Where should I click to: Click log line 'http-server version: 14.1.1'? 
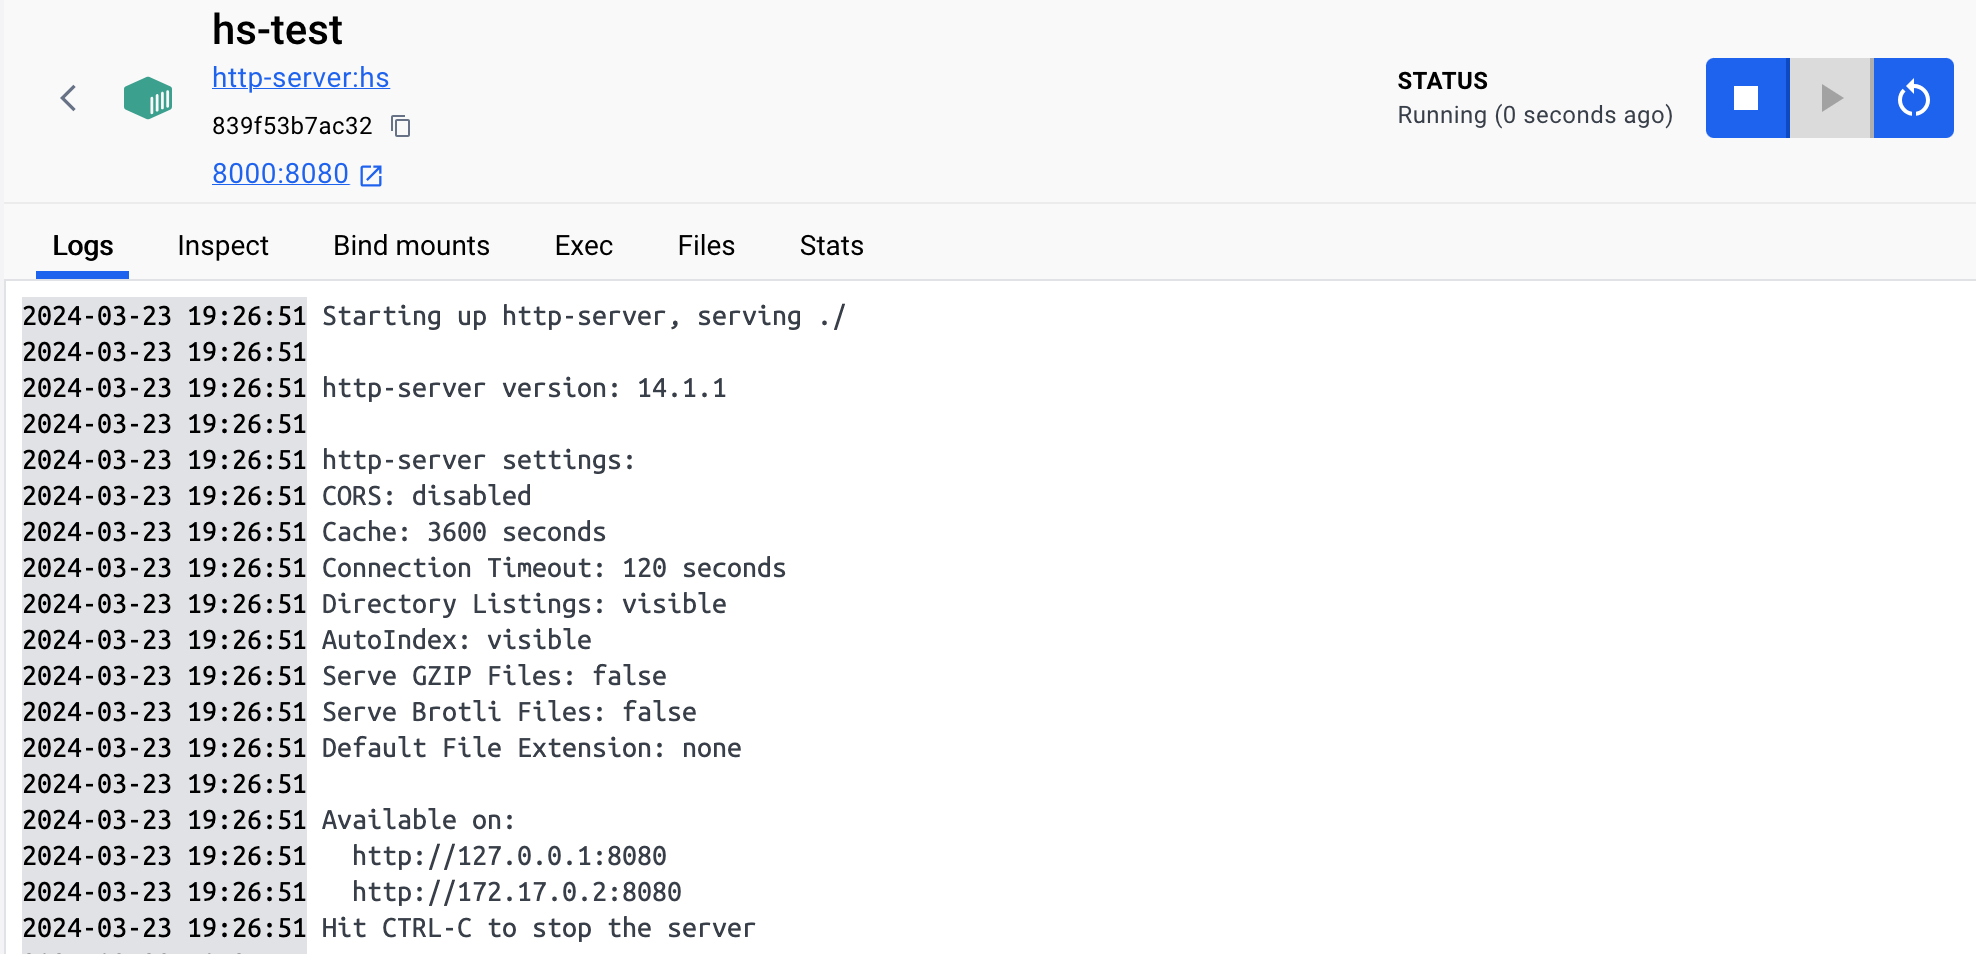click(524, 389)
